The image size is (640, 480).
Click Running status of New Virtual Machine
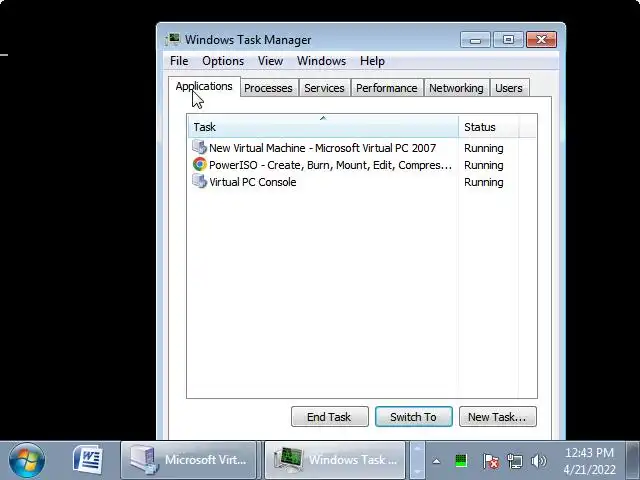tap(484, 148)
